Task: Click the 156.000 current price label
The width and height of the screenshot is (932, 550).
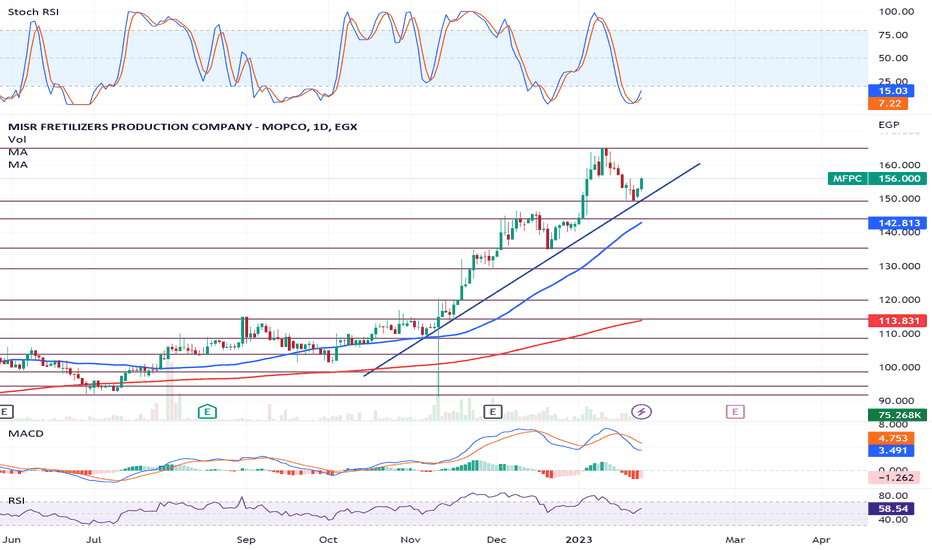Action: click(x=897, y=178)
